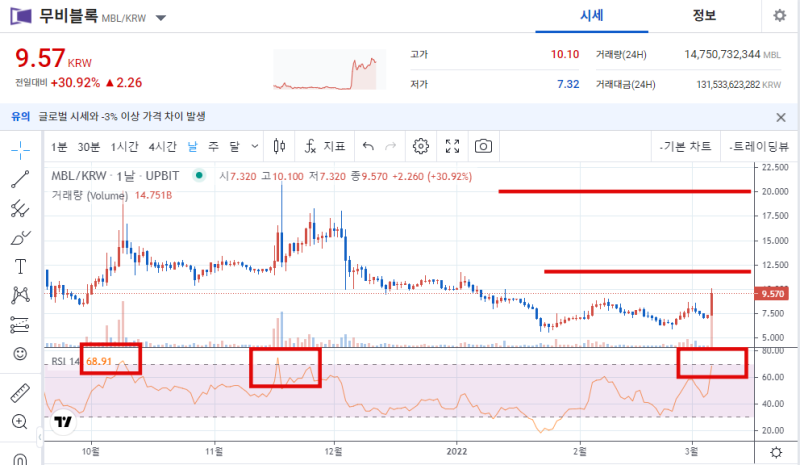Open the indicators (지표) menu

[325, 146]
